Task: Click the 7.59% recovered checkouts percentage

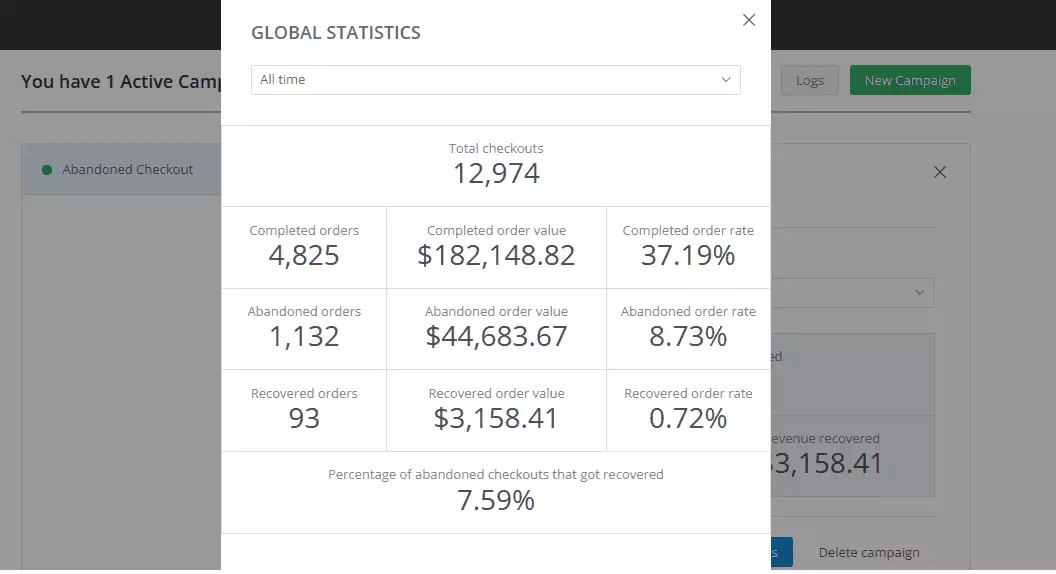Action: 496,500
